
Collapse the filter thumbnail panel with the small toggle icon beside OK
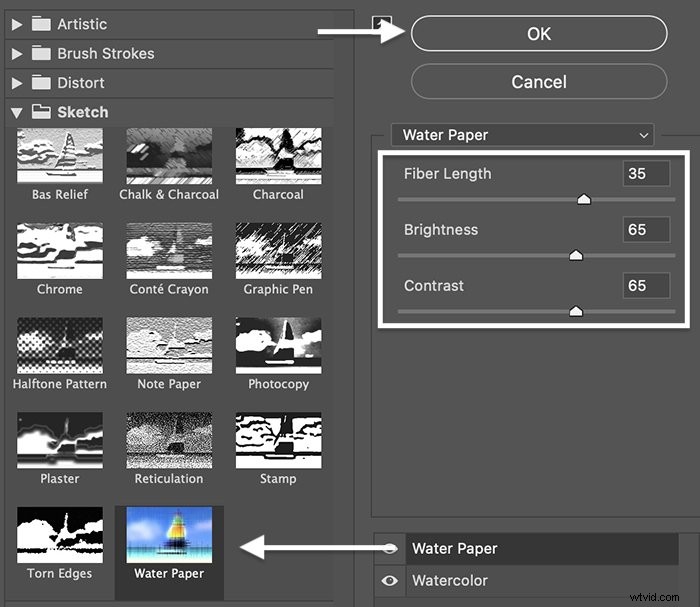click(382, 23)
